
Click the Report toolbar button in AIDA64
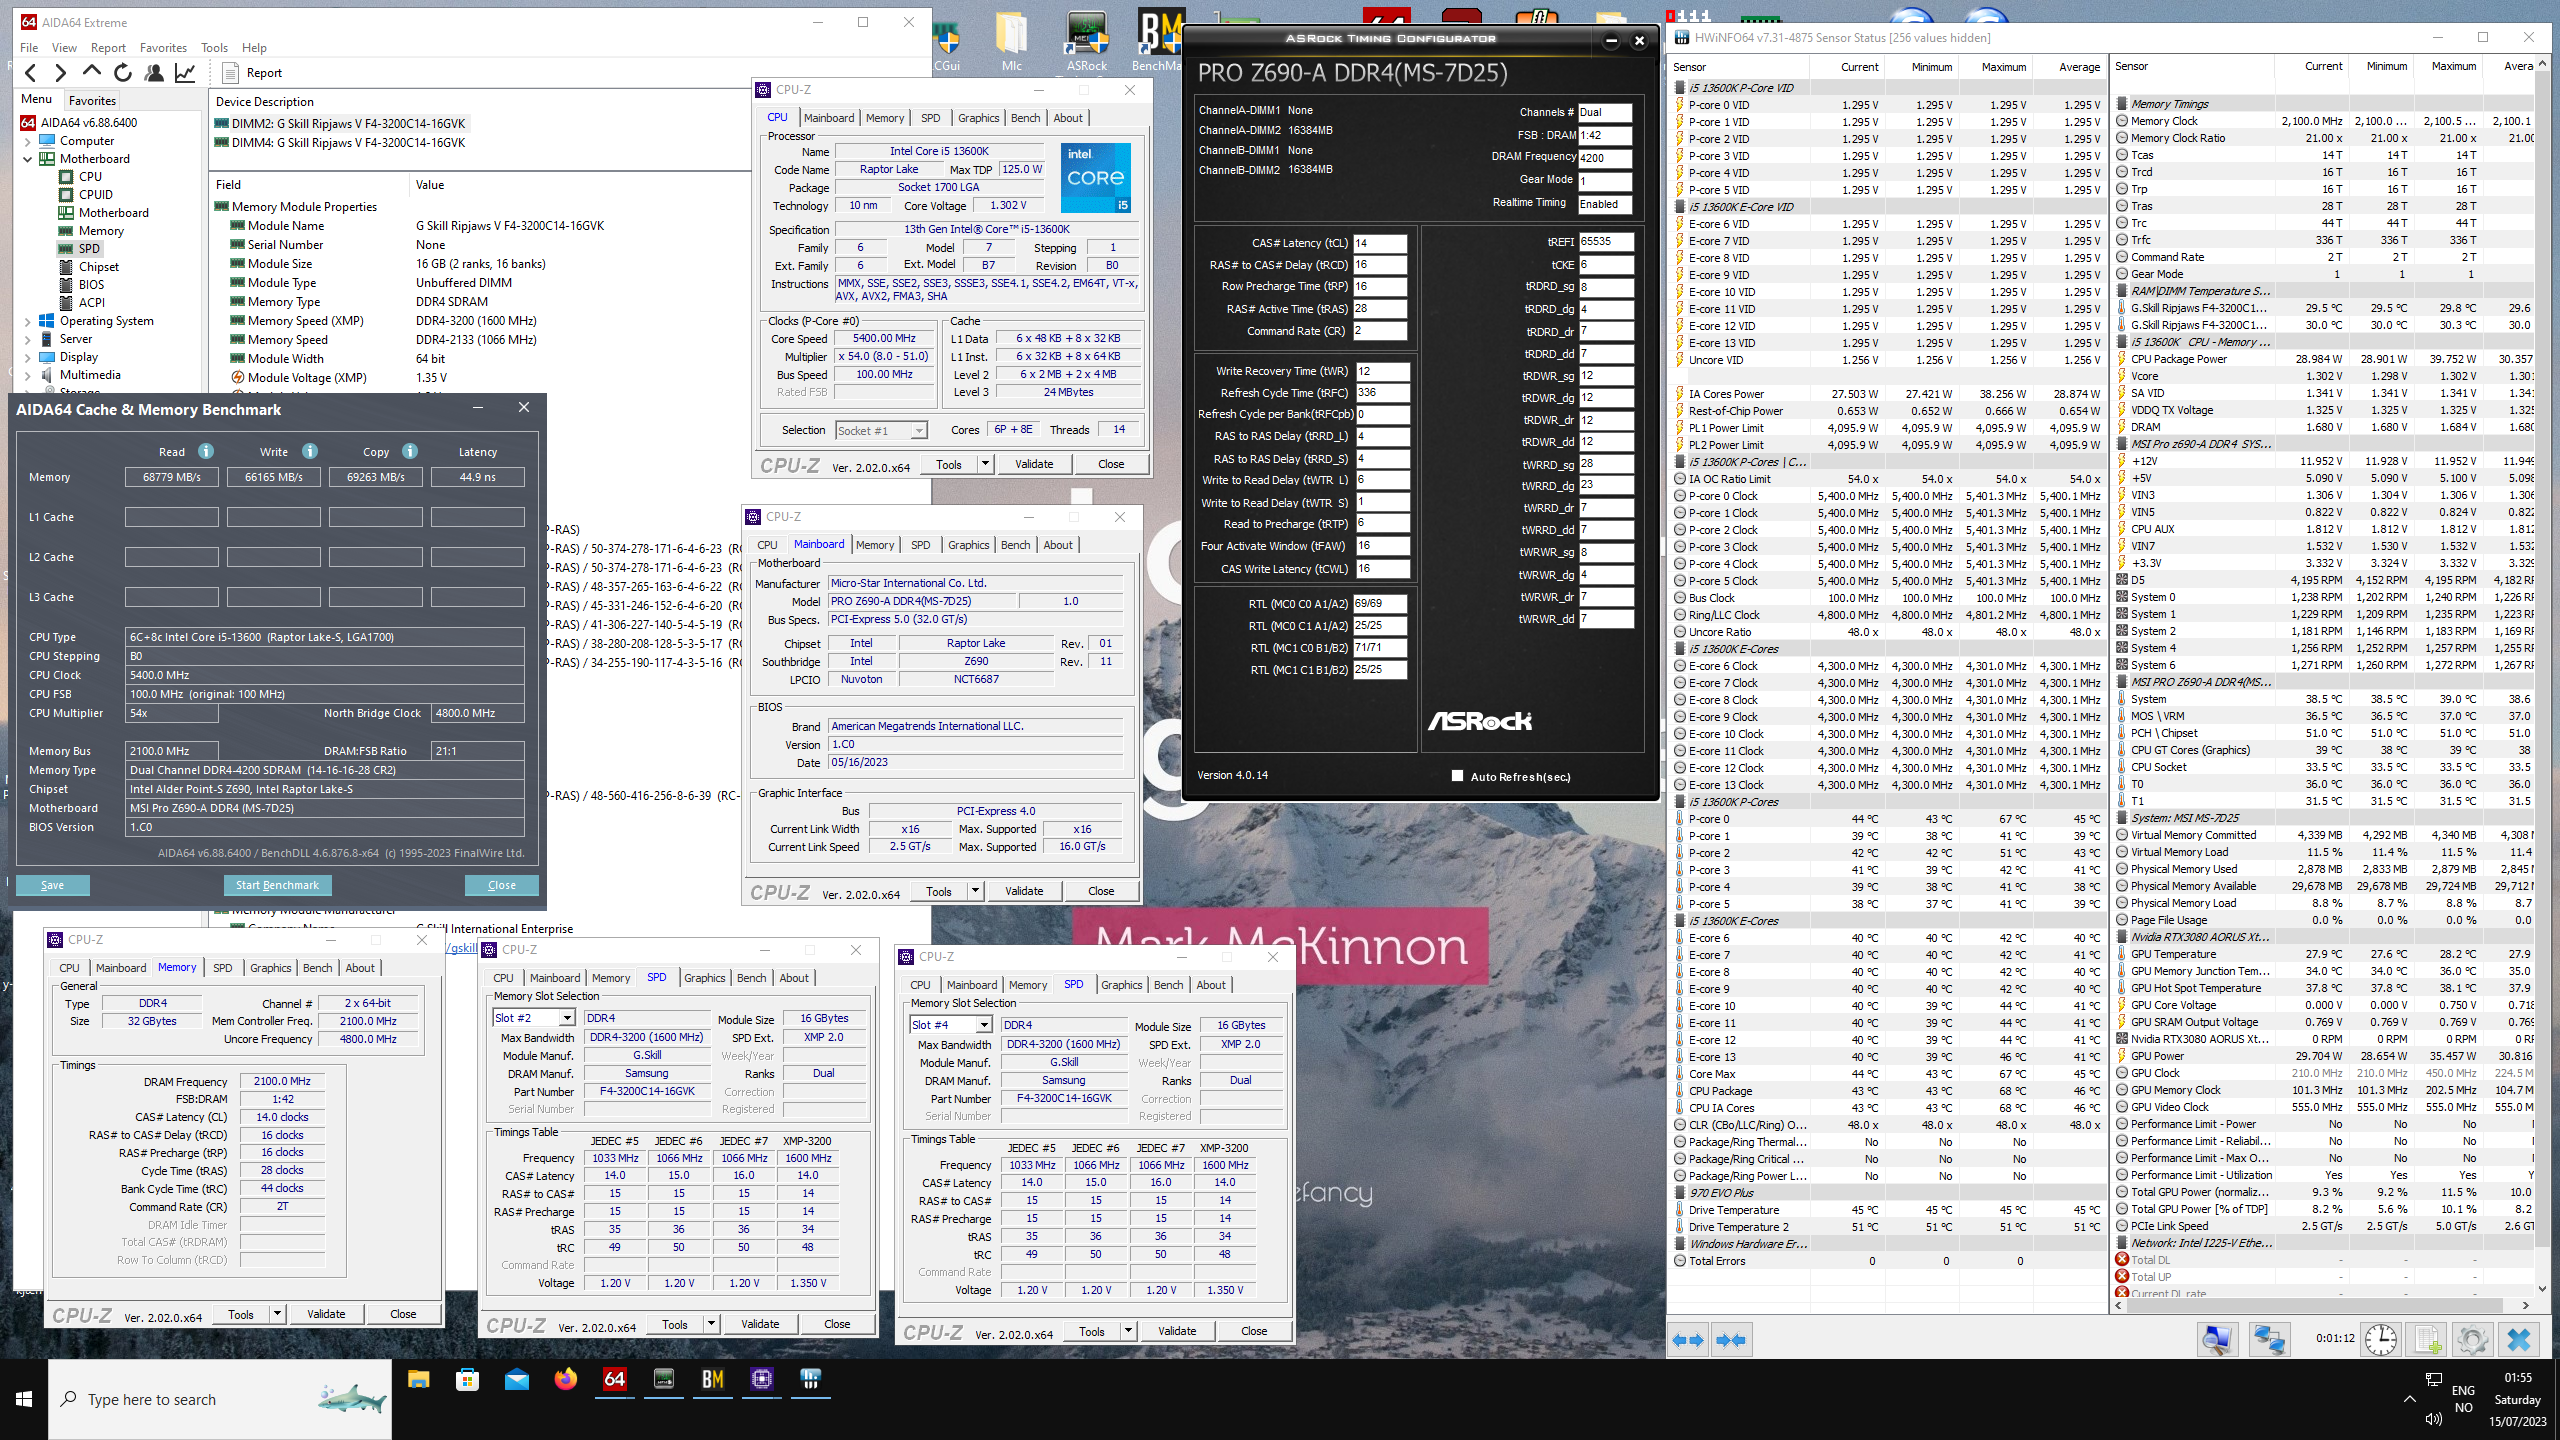(x=252, y=73)
